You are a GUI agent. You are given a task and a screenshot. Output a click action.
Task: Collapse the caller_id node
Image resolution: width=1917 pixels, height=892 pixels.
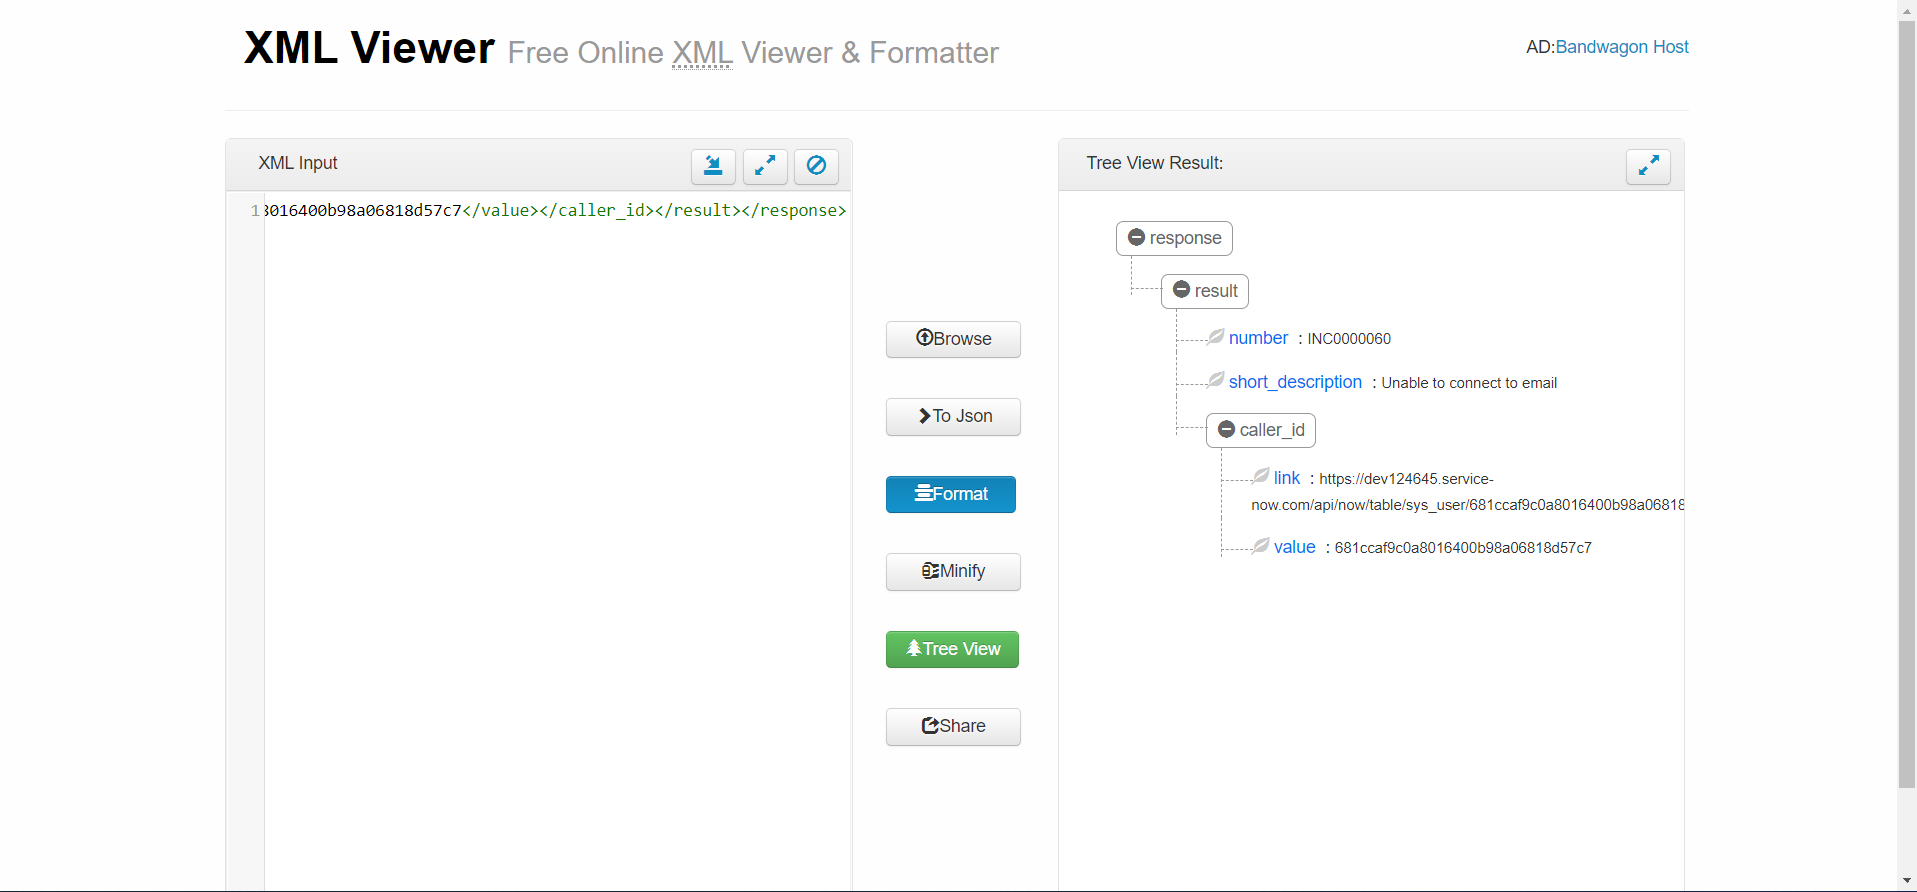tap(1226, 430)
